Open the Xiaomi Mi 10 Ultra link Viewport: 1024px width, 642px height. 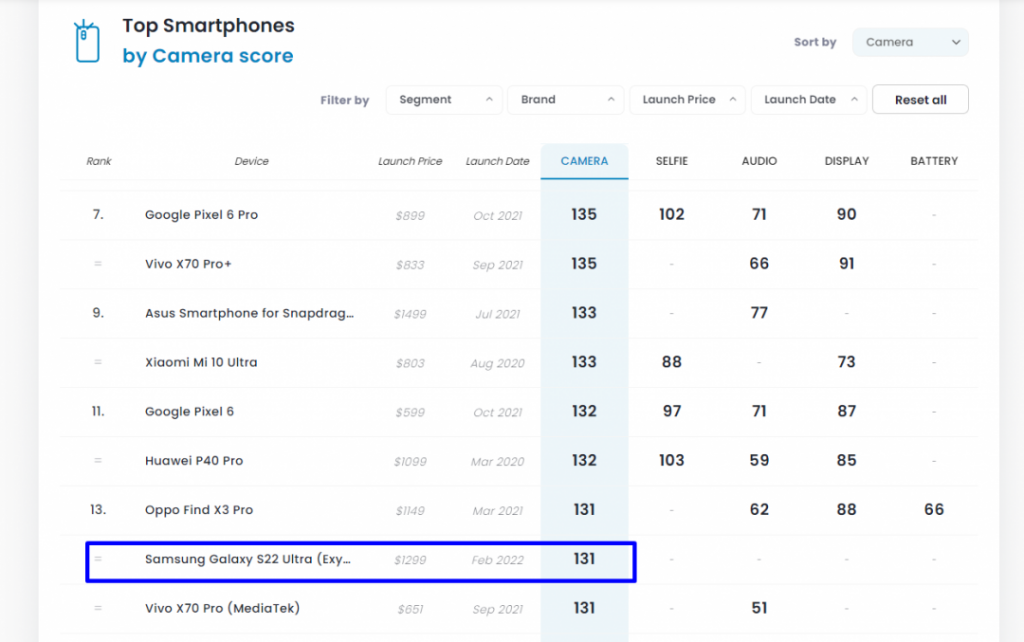point(201,362)
